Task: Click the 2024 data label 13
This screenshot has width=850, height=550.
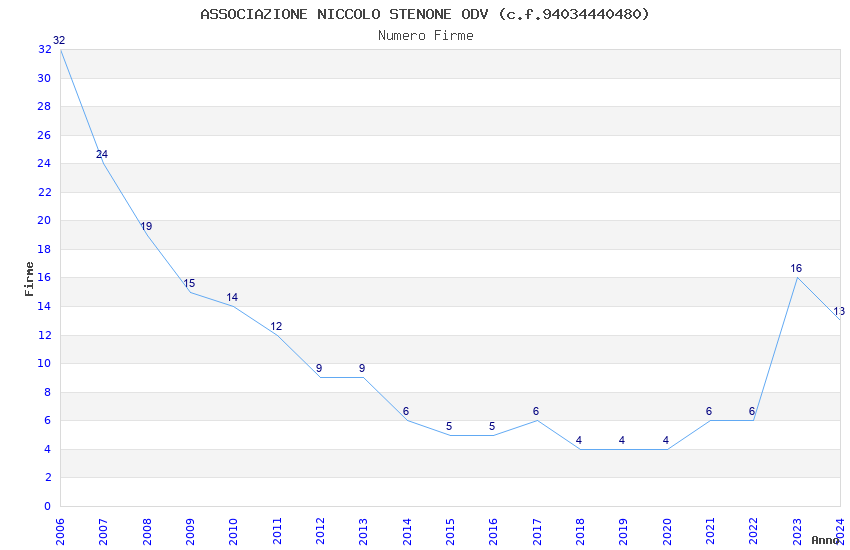Action: coord(839,312)
